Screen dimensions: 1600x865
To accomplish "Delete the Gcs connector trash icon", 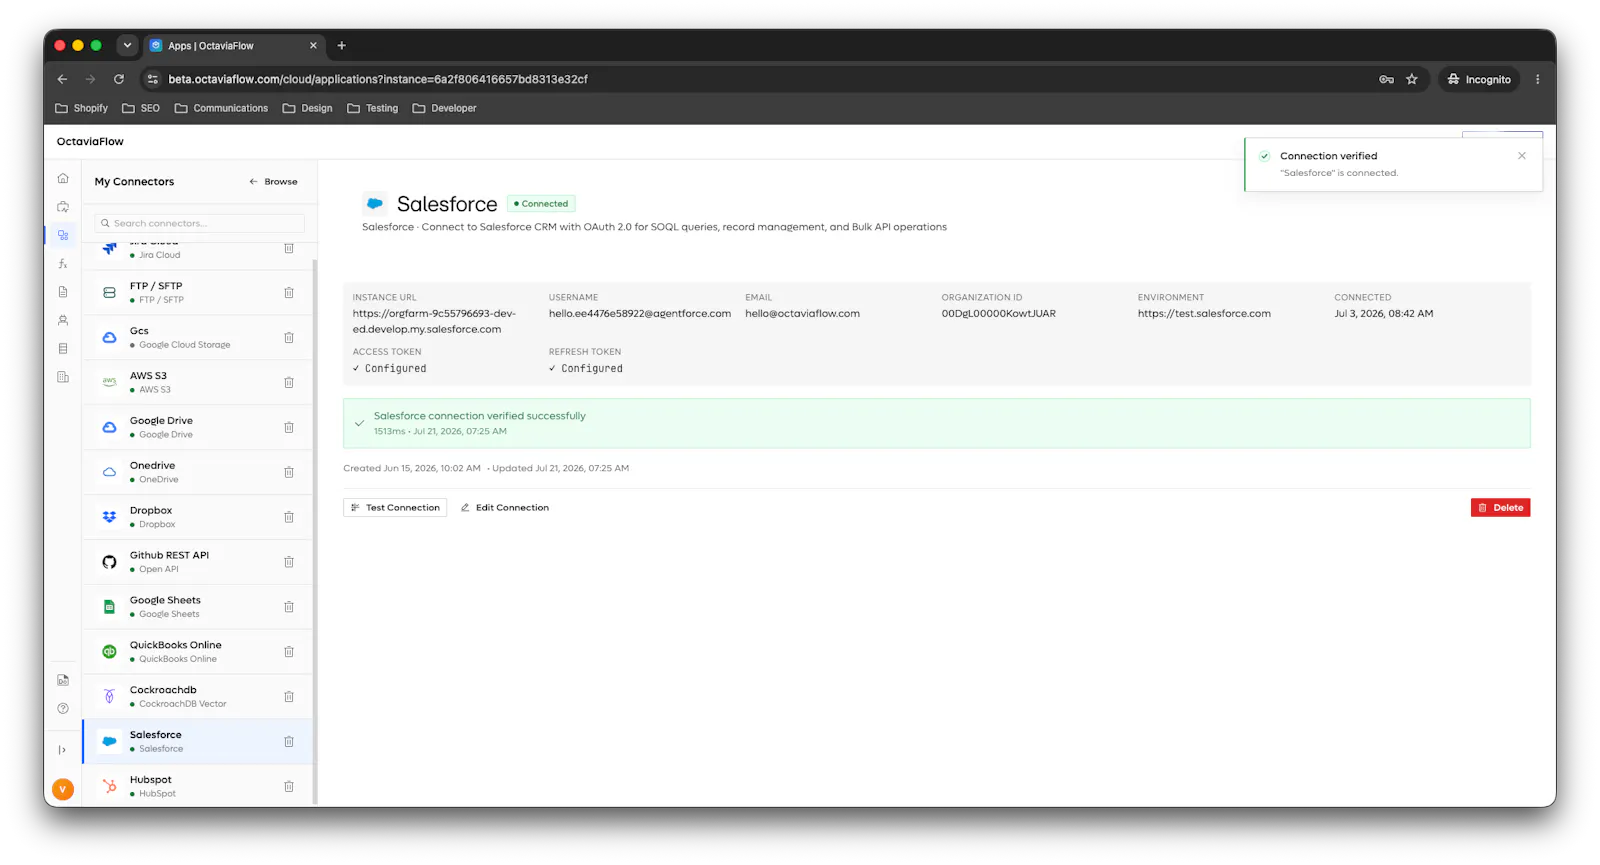I will pos(289,338).
